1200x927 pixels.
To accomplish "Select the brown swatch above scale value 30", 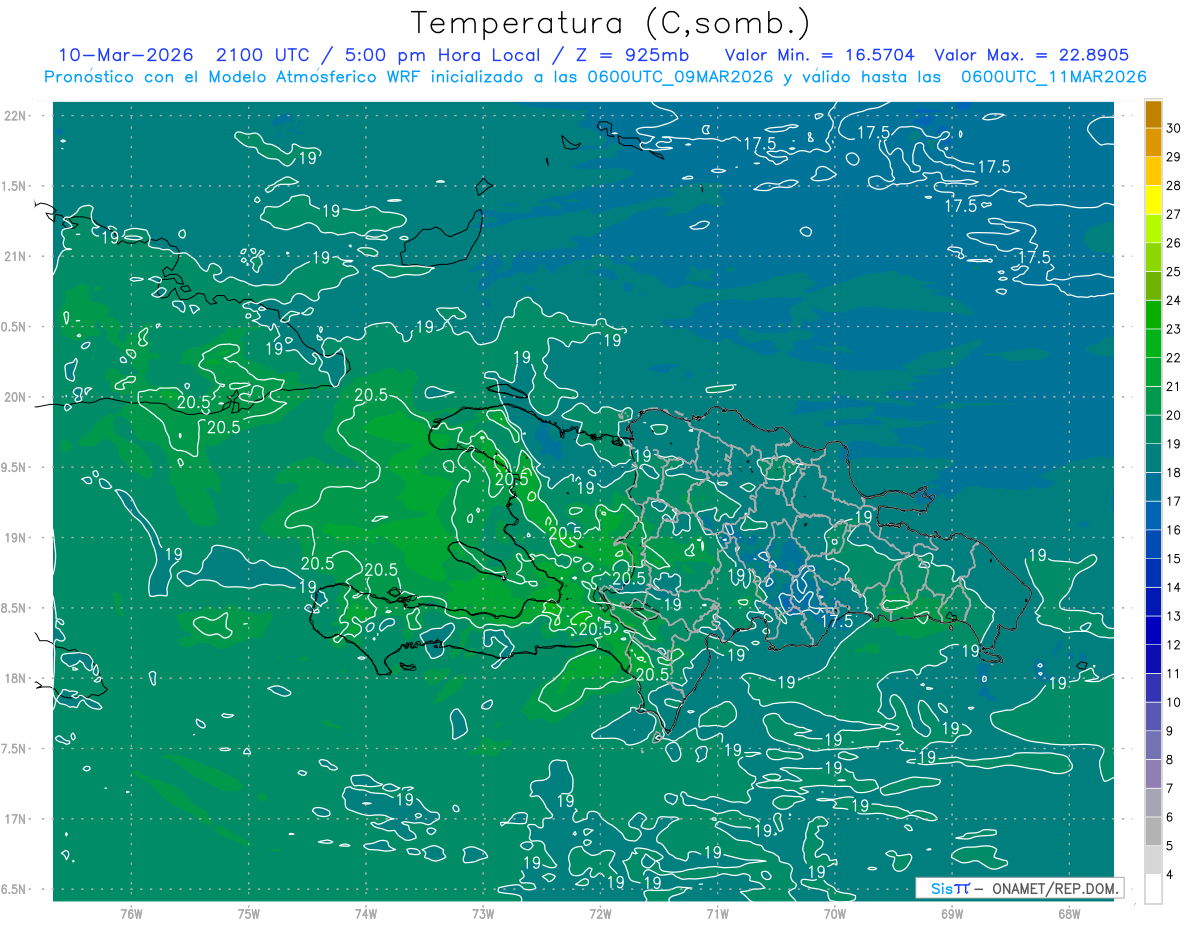I will (1153, 114).
